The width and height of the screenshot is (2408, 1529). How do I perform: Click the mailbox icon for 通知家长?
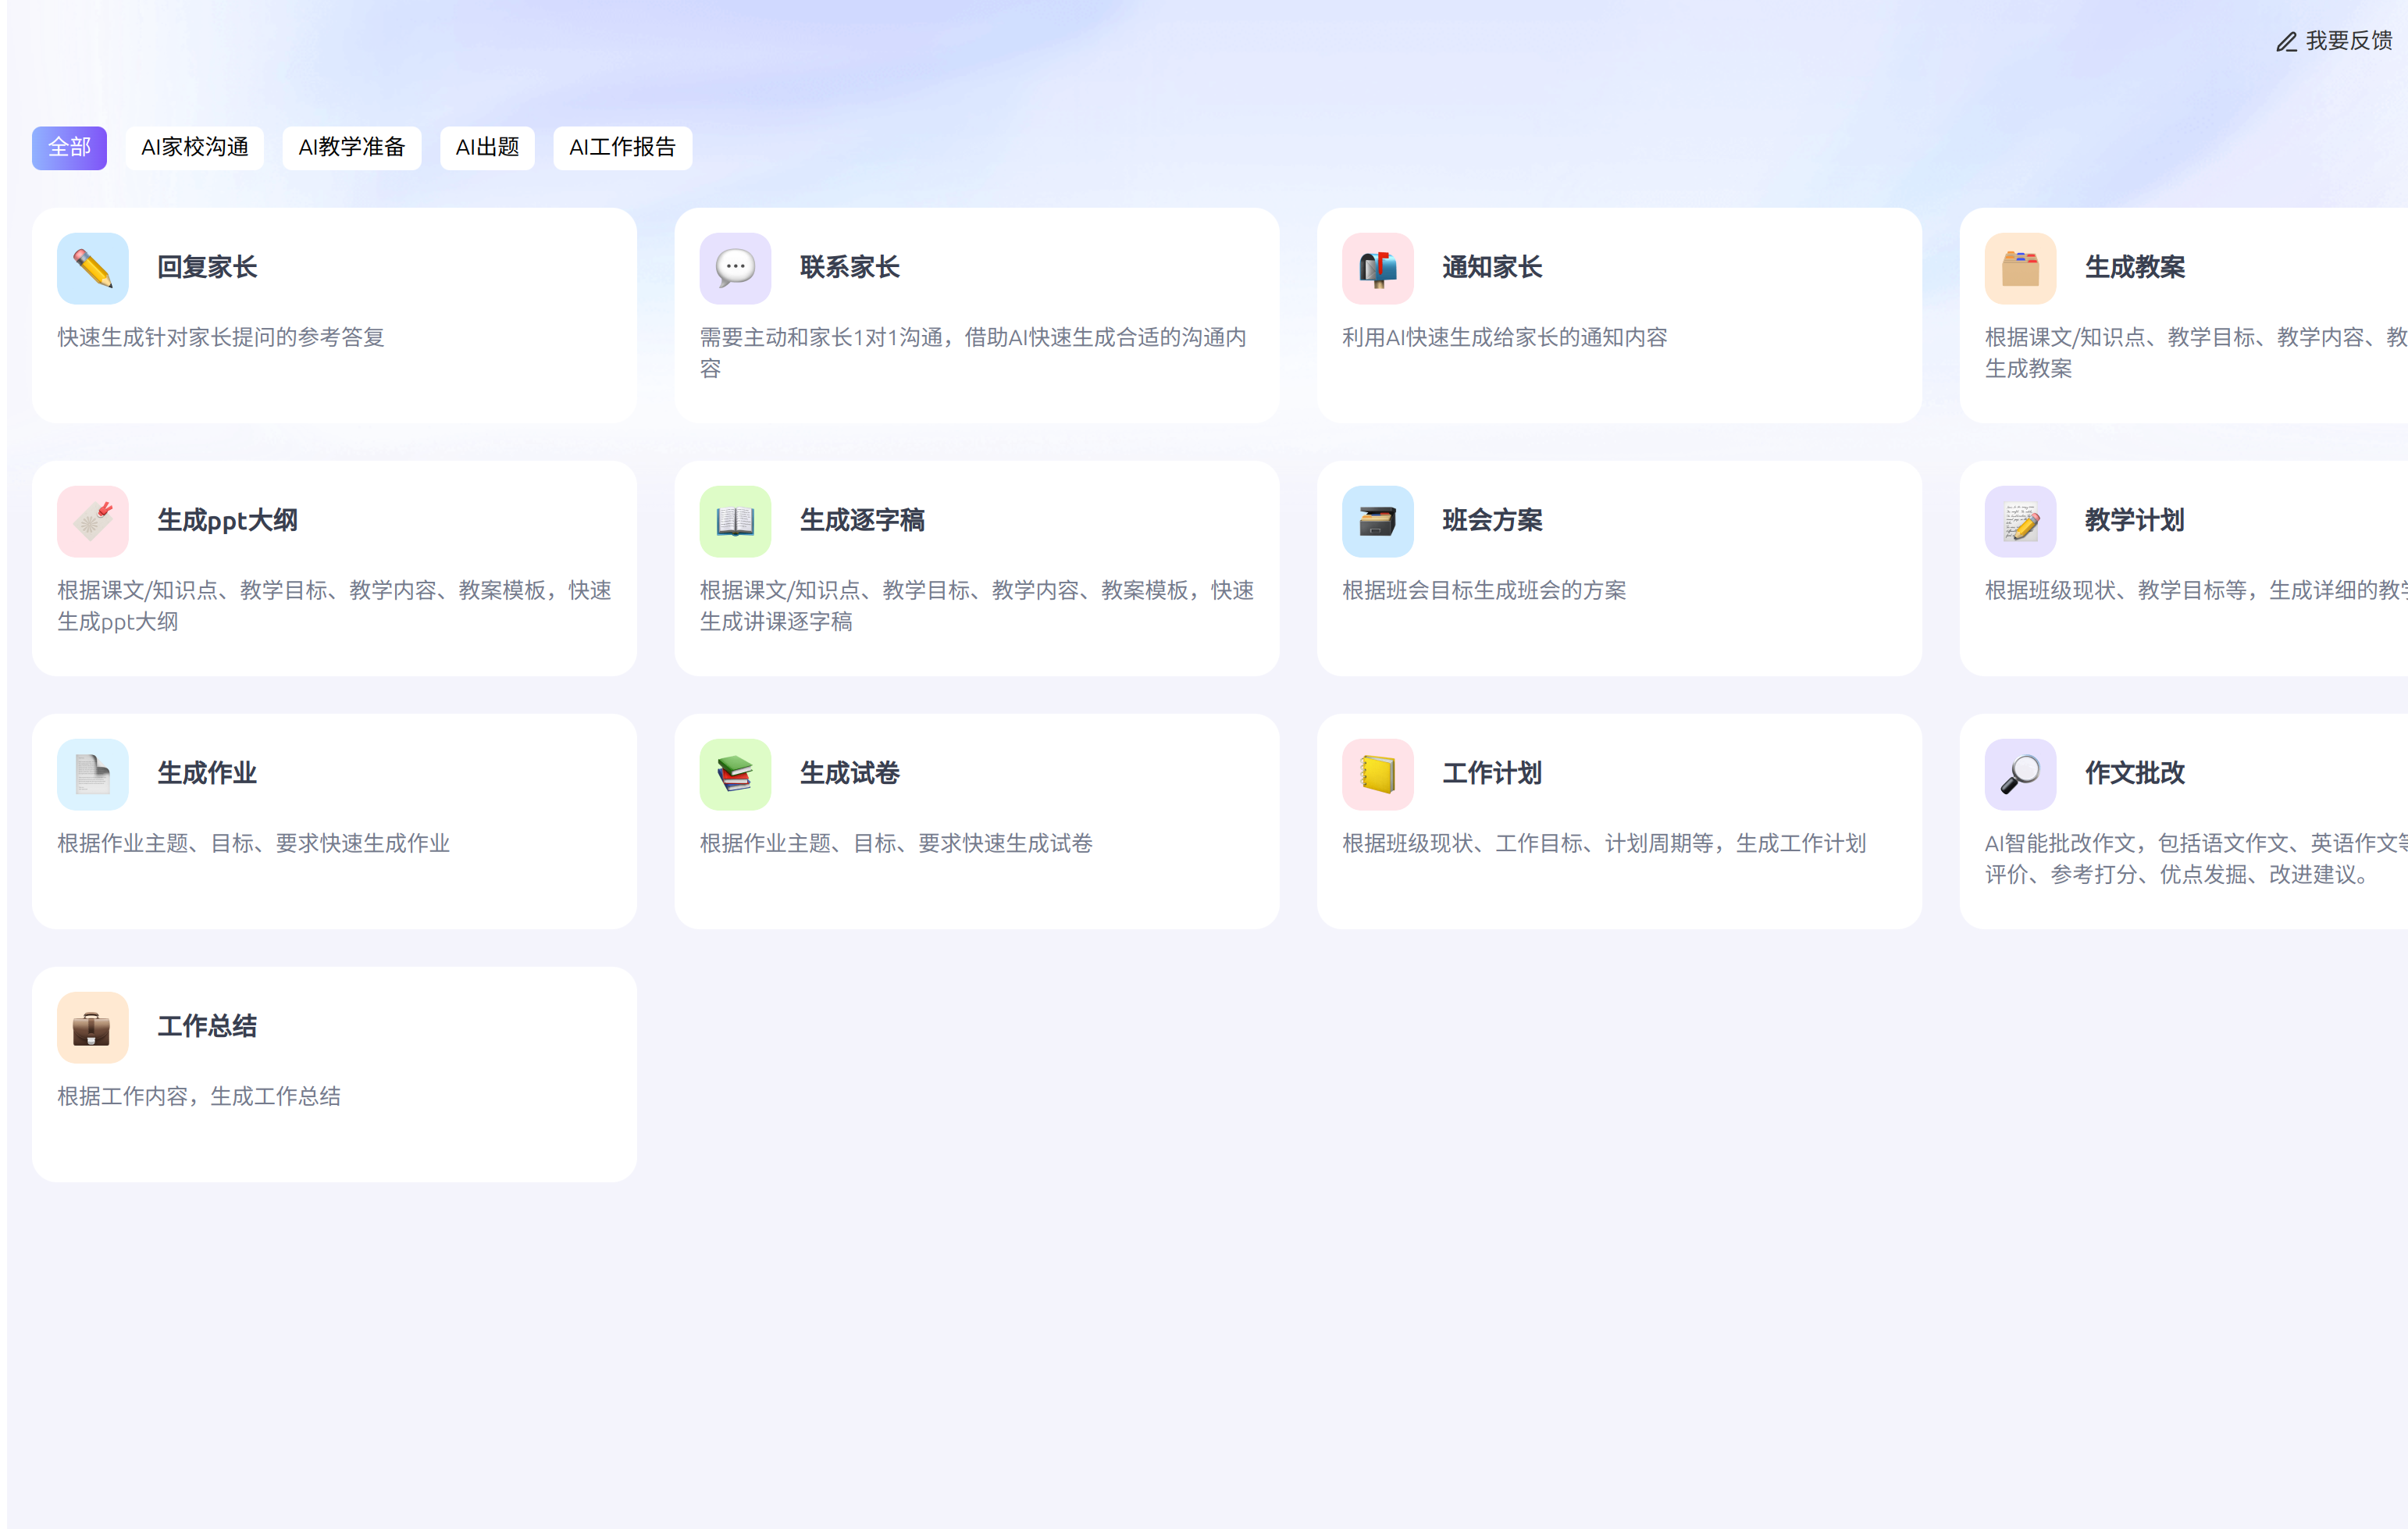(x=1377, y=268)
